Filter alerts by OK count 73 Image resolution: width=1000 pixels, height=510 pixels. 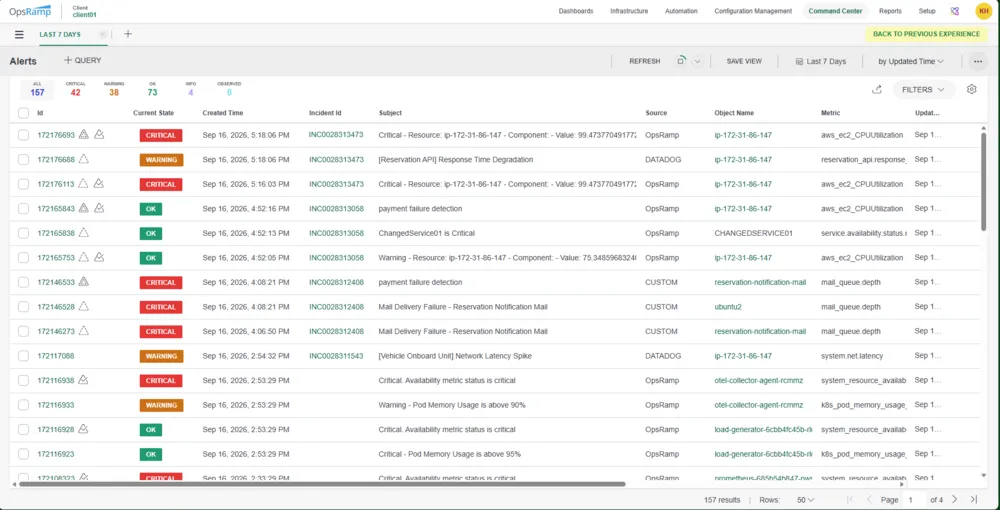(x=152, y=89)
